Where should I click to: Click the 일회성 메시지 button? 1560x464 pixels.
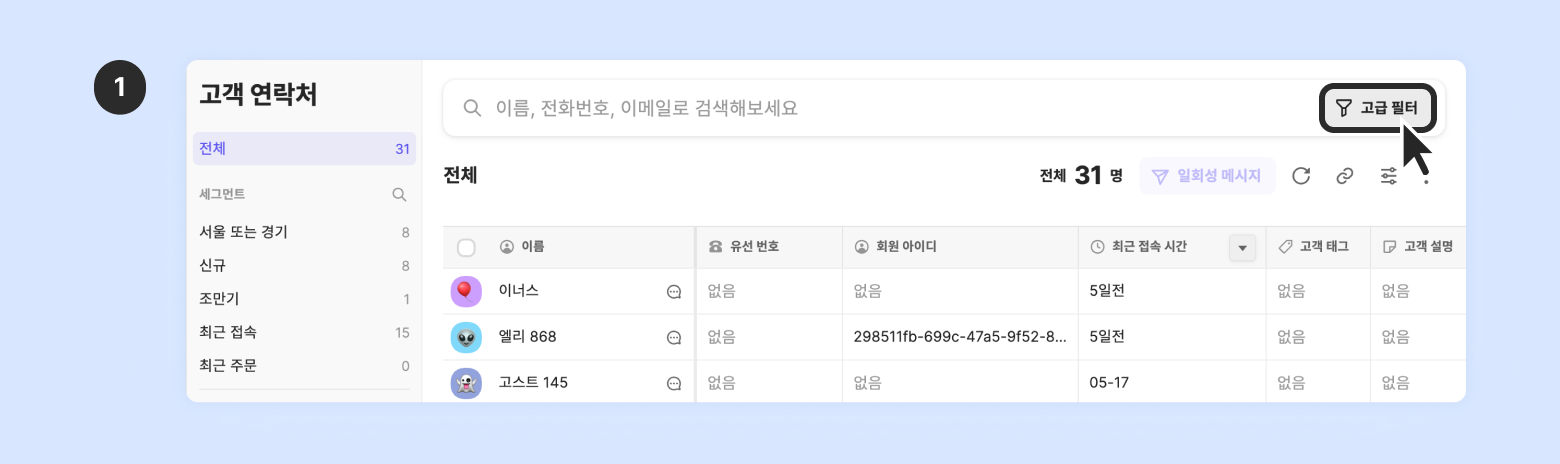point(1207,176)
